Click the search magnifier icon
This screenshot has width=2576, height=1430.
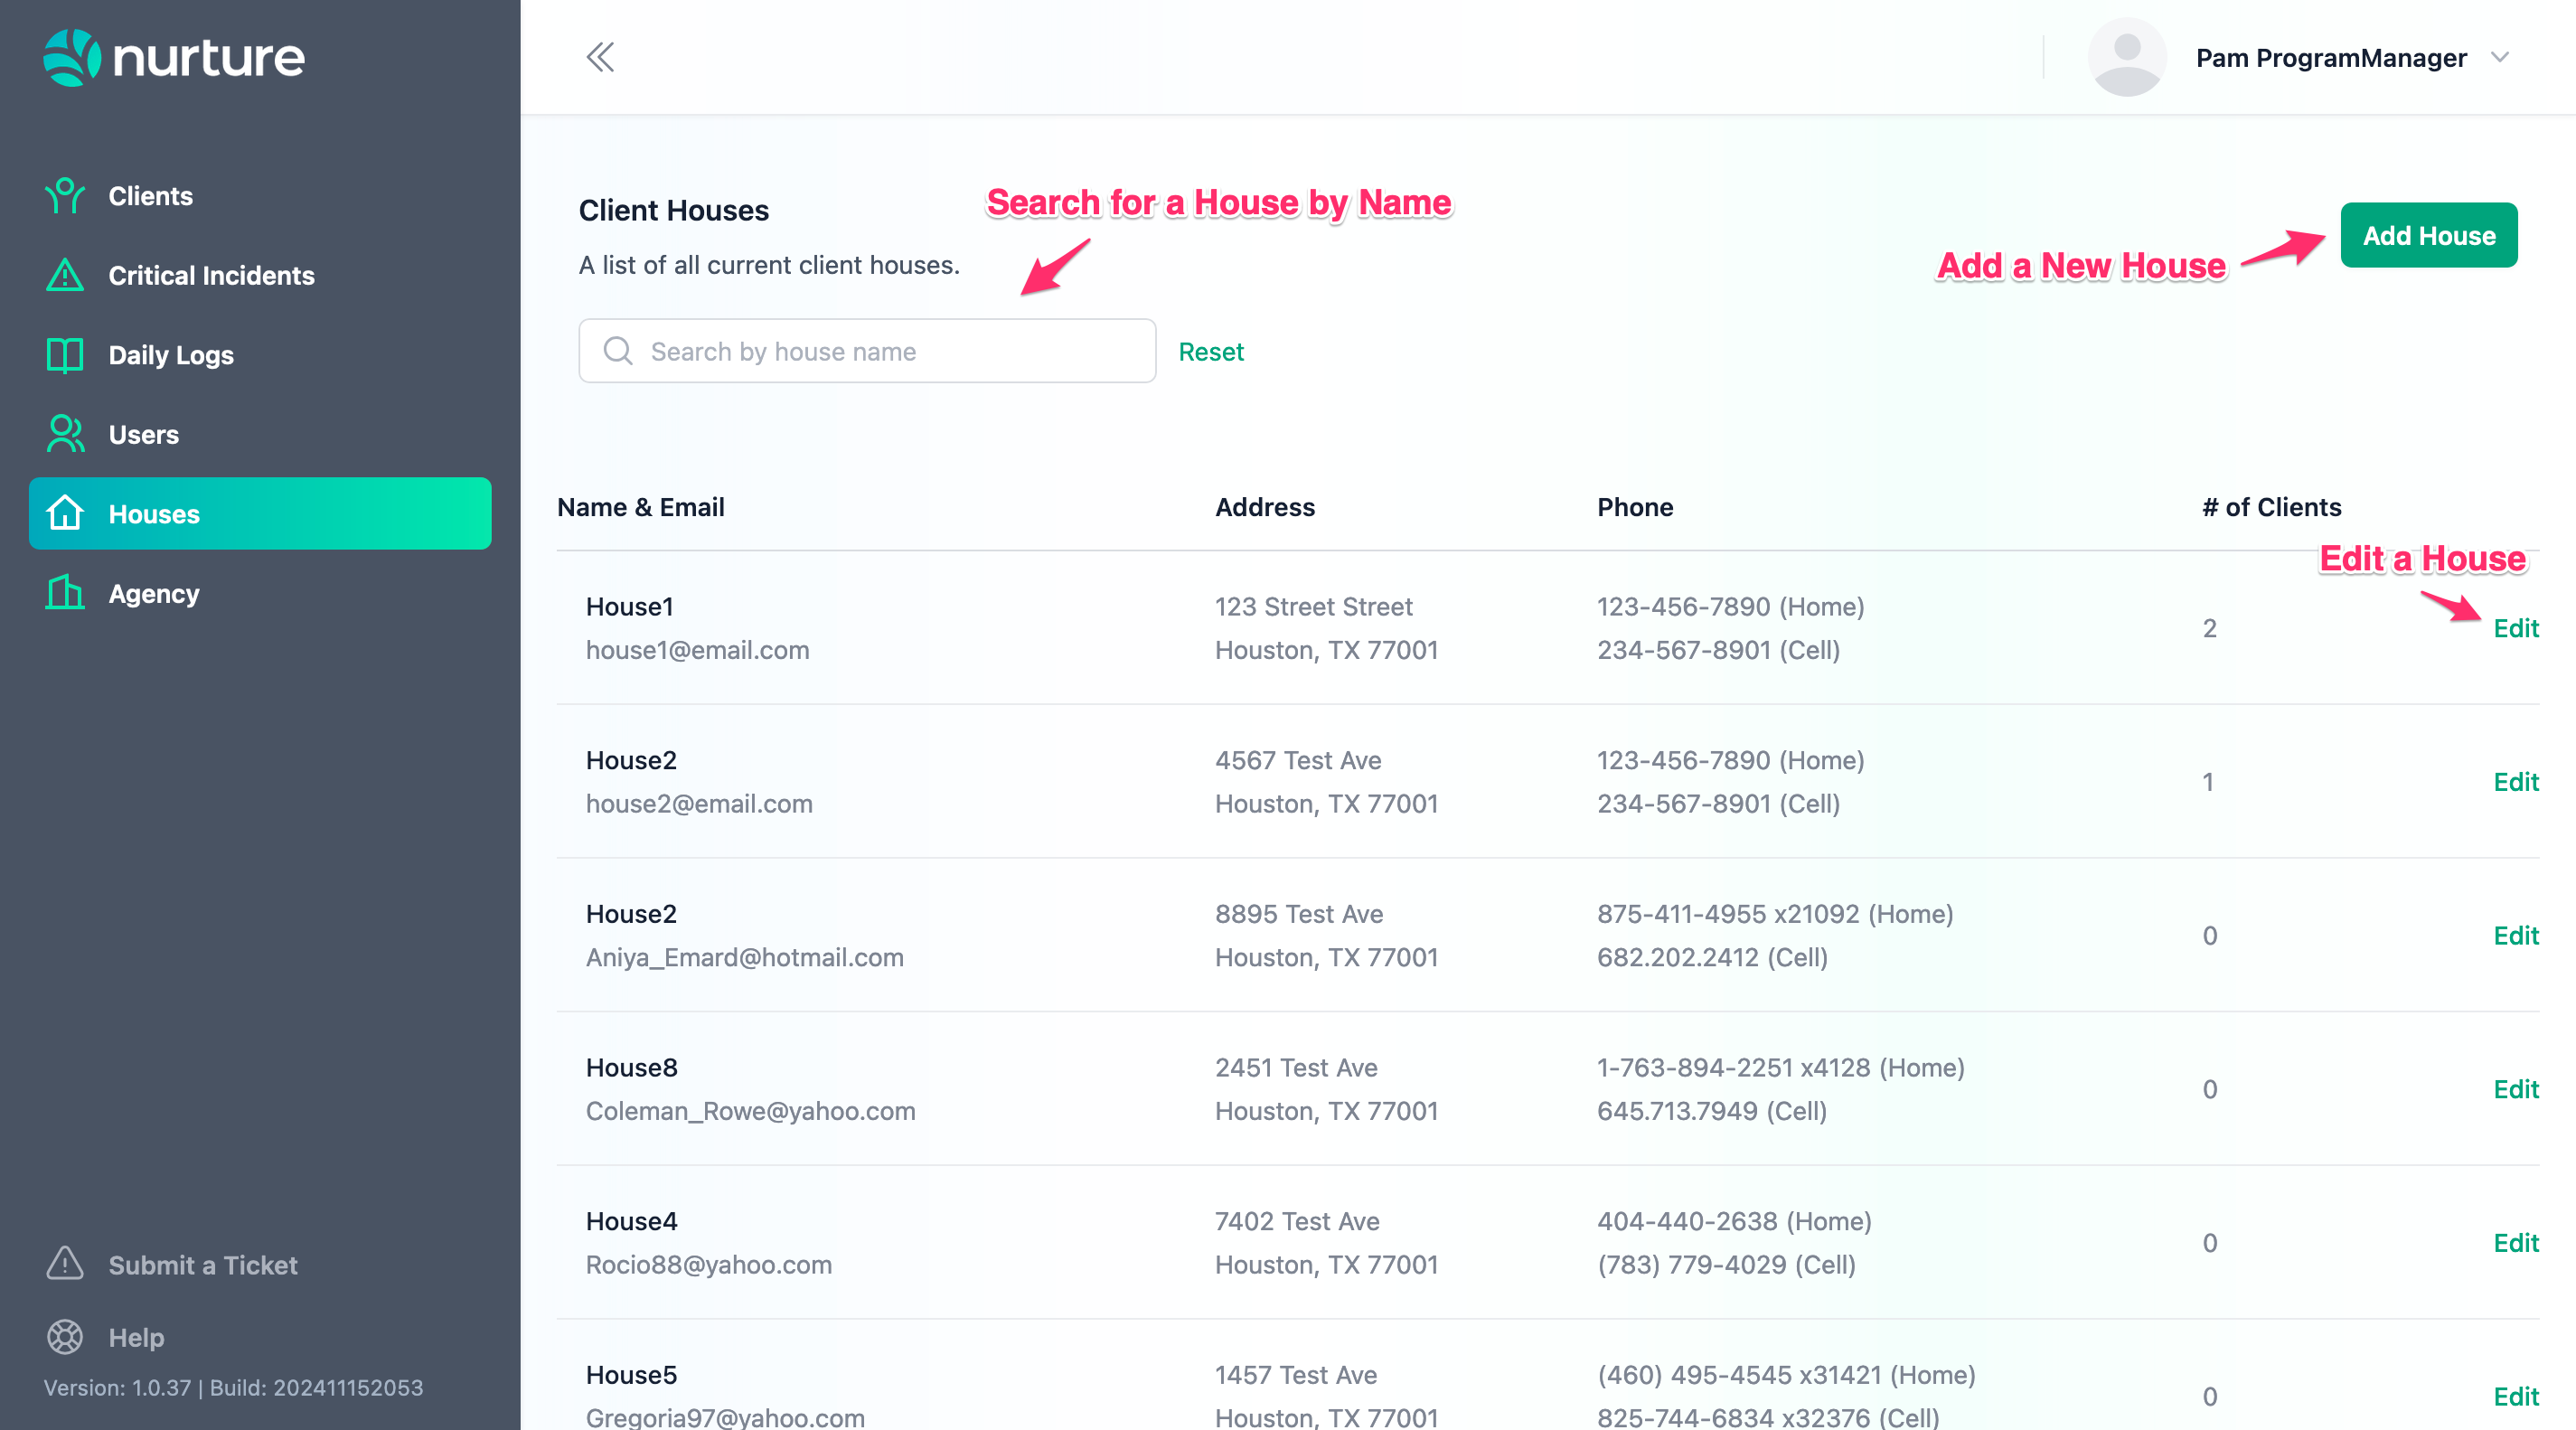pos(618,351)
